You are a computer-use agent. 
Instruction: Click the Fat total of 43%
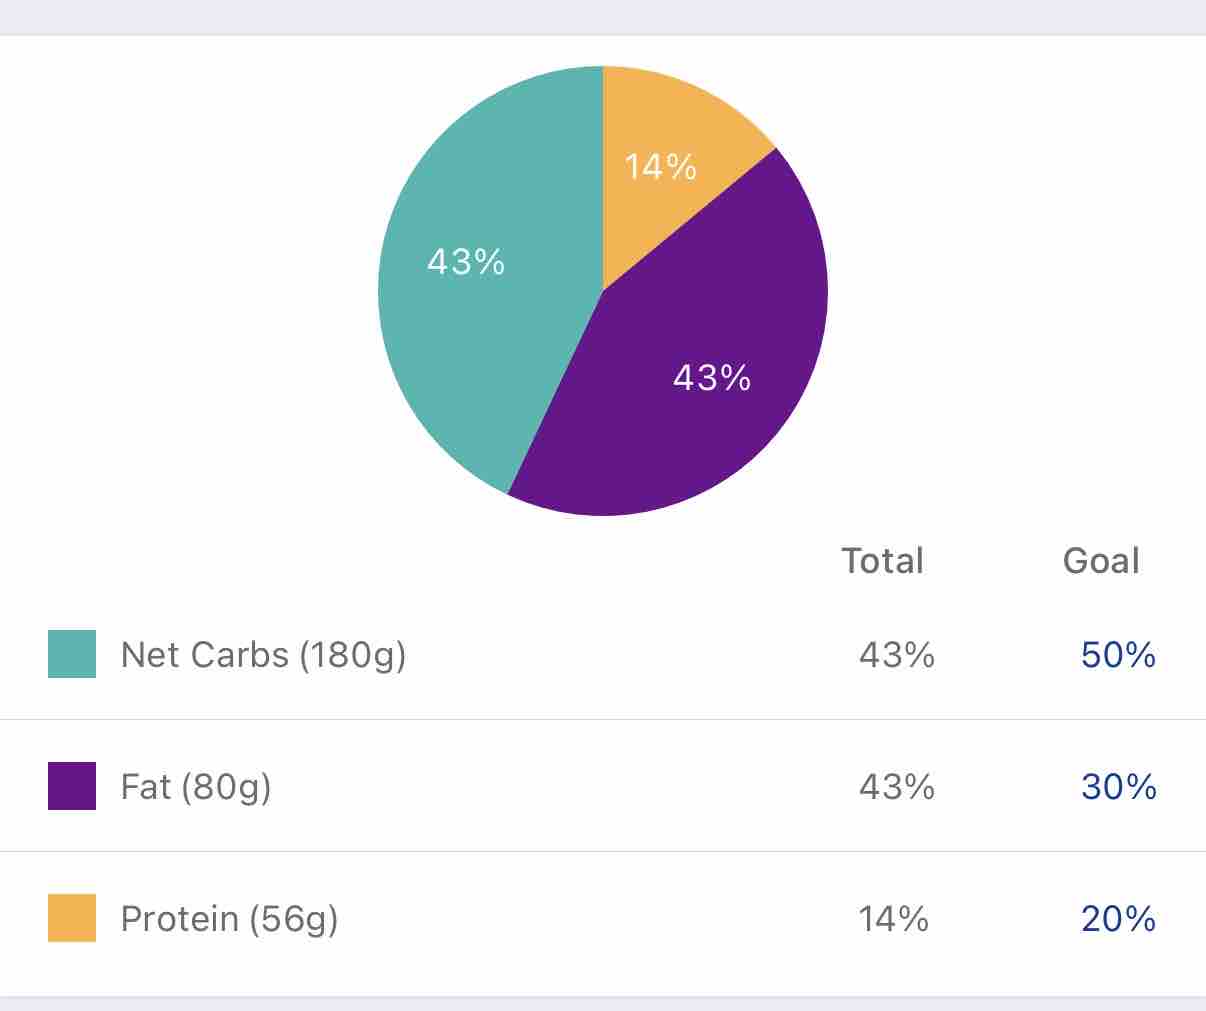(897, 787)
